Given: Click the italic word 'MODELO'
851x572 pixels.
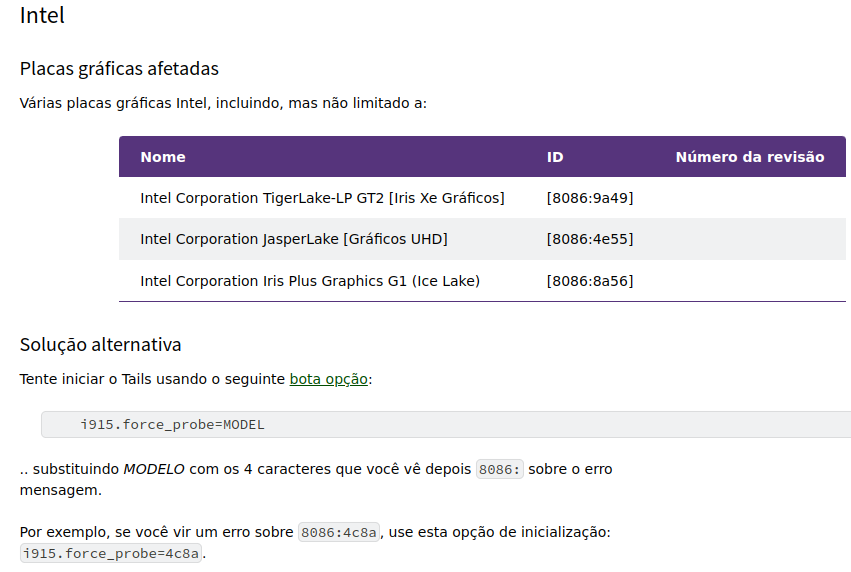Looking at the screenshot, I should (x=154, y=469).
